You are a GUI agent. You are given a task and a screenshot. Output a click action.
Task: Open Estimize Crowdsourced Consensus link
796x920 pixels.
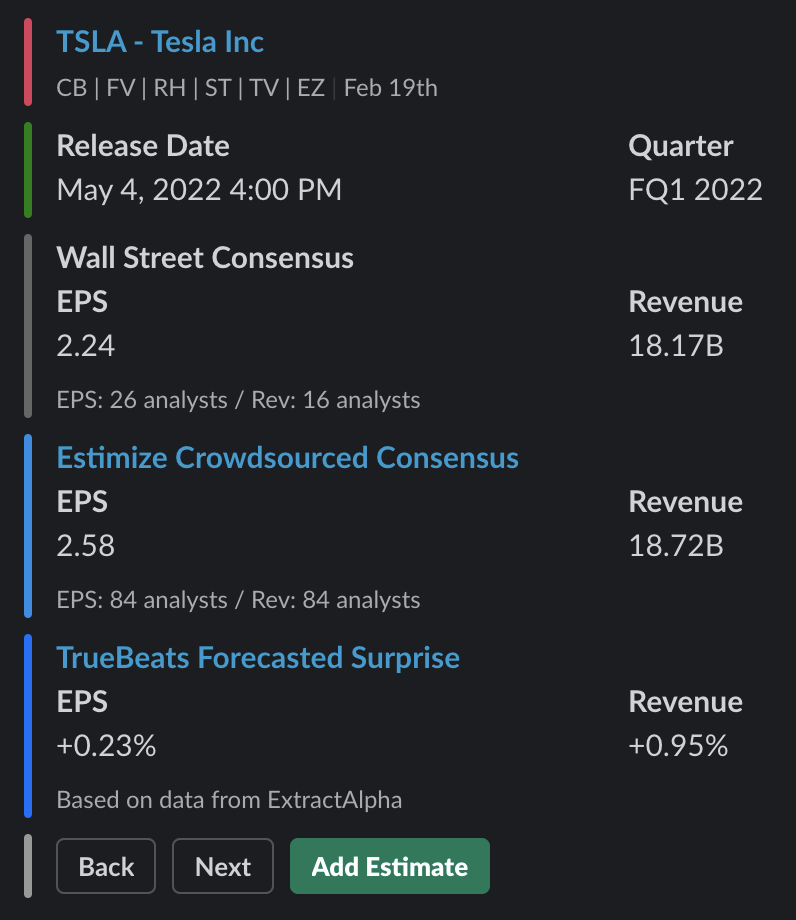[x=287, y=458]
